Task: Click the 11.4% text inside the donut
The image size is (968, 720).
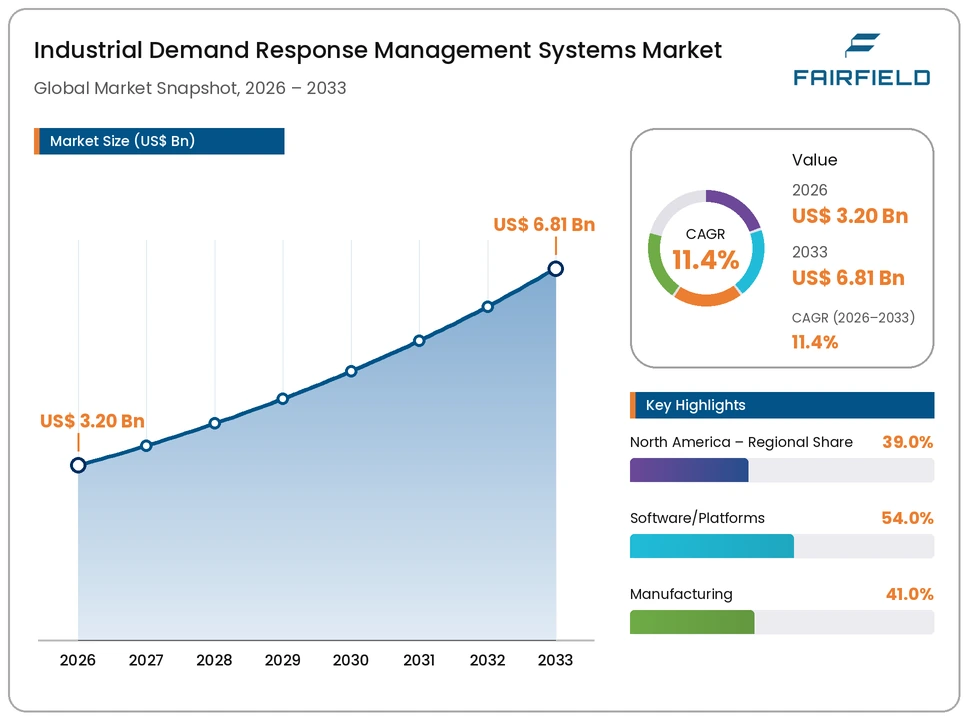Action: pyautogui.click(x=706, y=260)
